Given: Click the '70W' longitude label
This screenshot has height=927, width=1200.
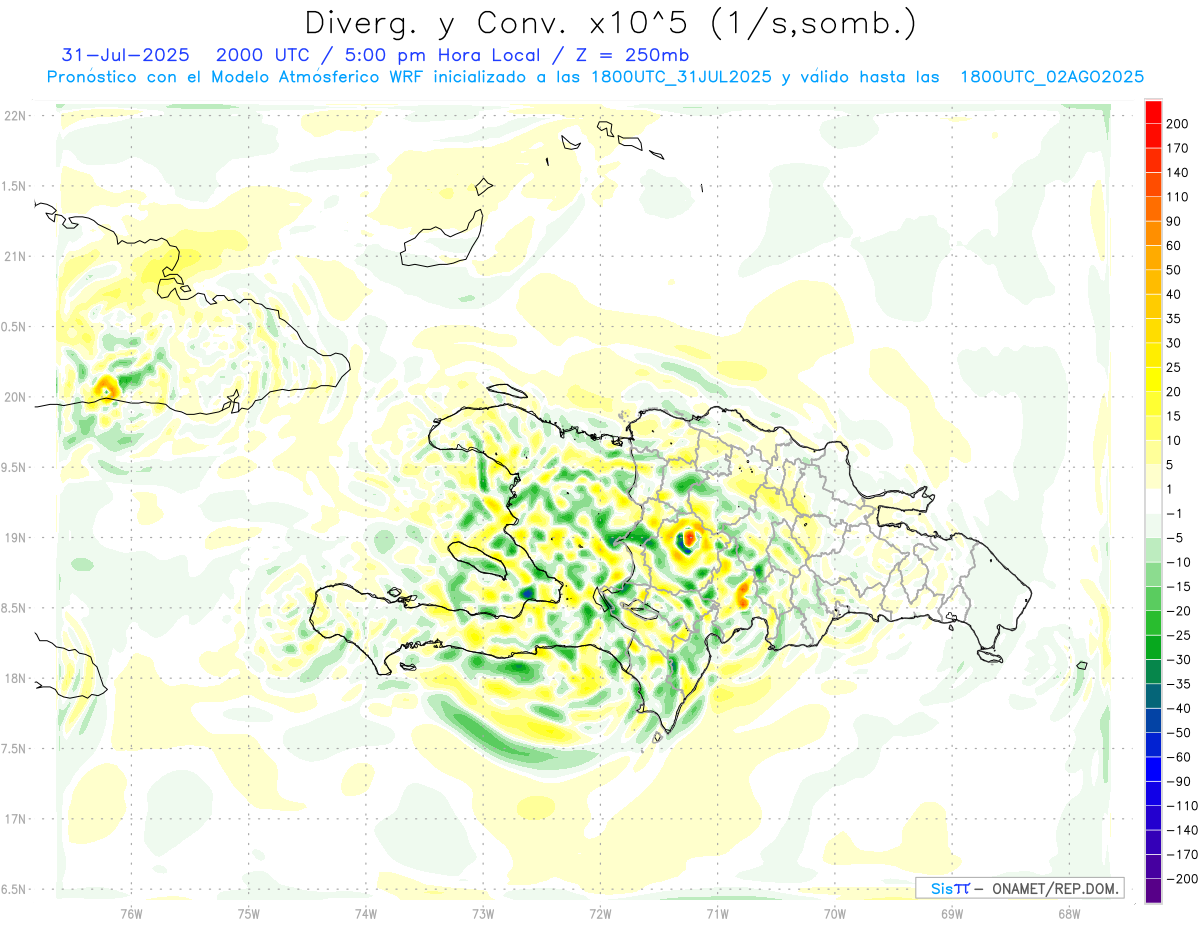Looking at the screenshot, I should point(834,913).
